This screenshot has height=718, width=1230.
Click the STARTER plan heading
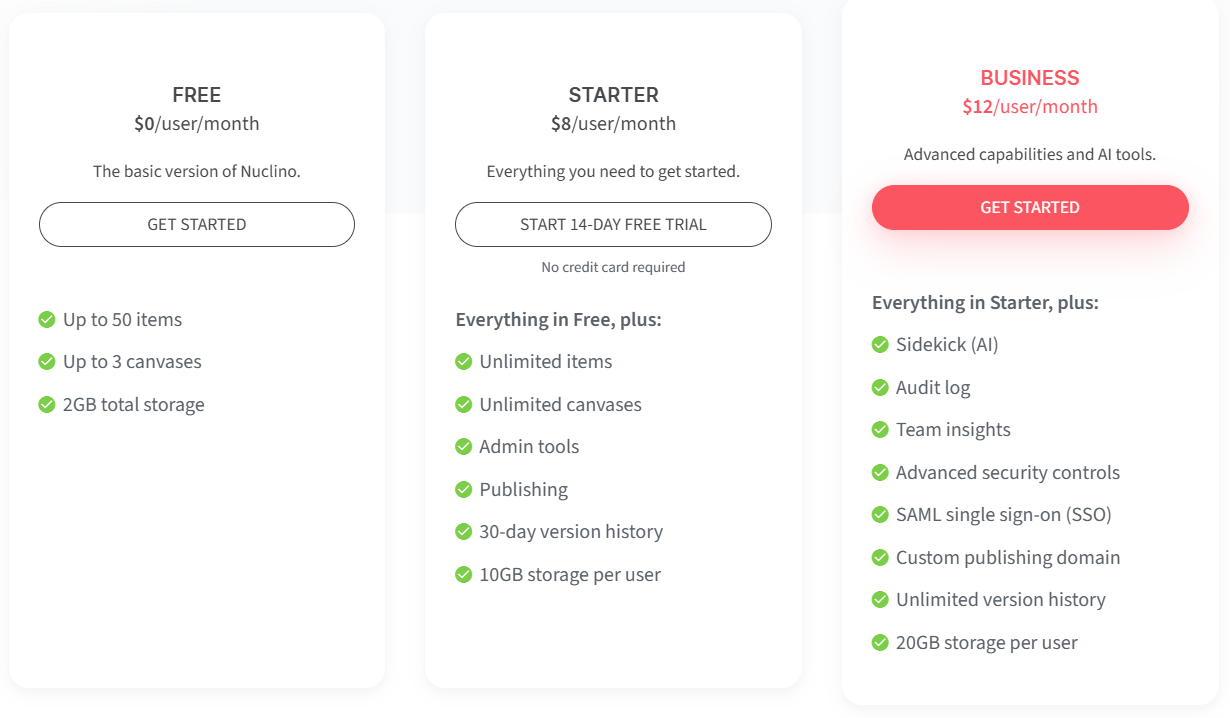tap(613, 95)
